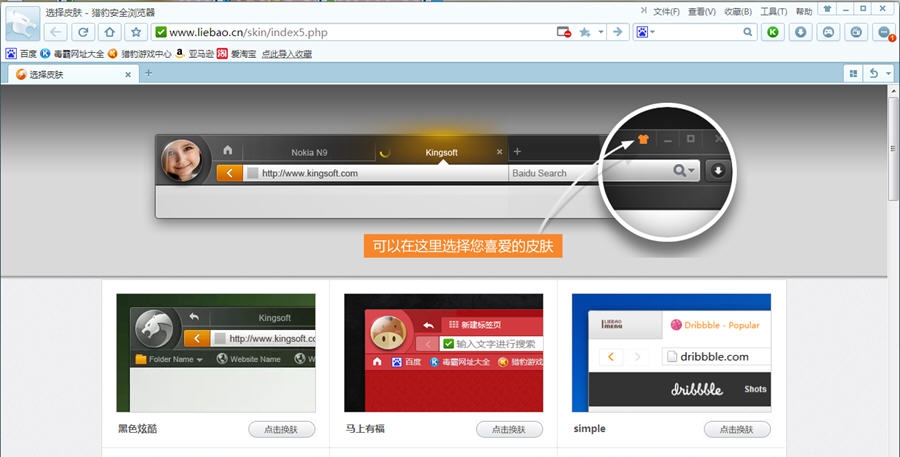
Task: Click the address bar URL www.liebao.cn
Action: tap(248, 32)
